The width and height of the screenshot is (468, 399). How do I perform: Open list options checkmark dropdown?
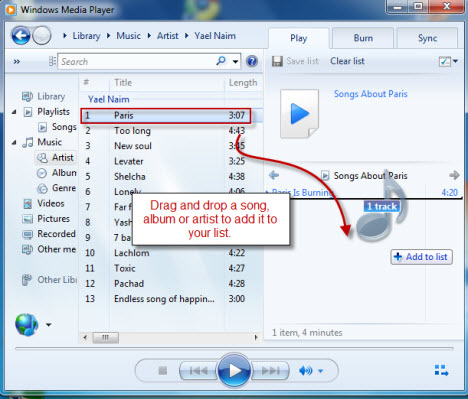tap(448, 61)
